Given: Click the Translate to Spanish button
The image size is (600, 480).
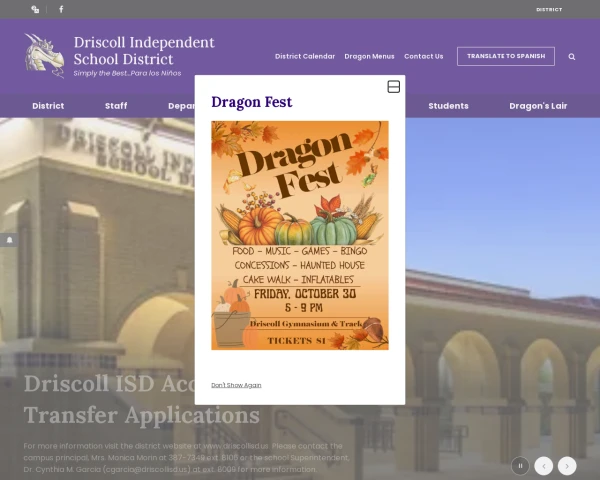Looking at the screenshot, I should pyautogui.click(x=506, y=56).
